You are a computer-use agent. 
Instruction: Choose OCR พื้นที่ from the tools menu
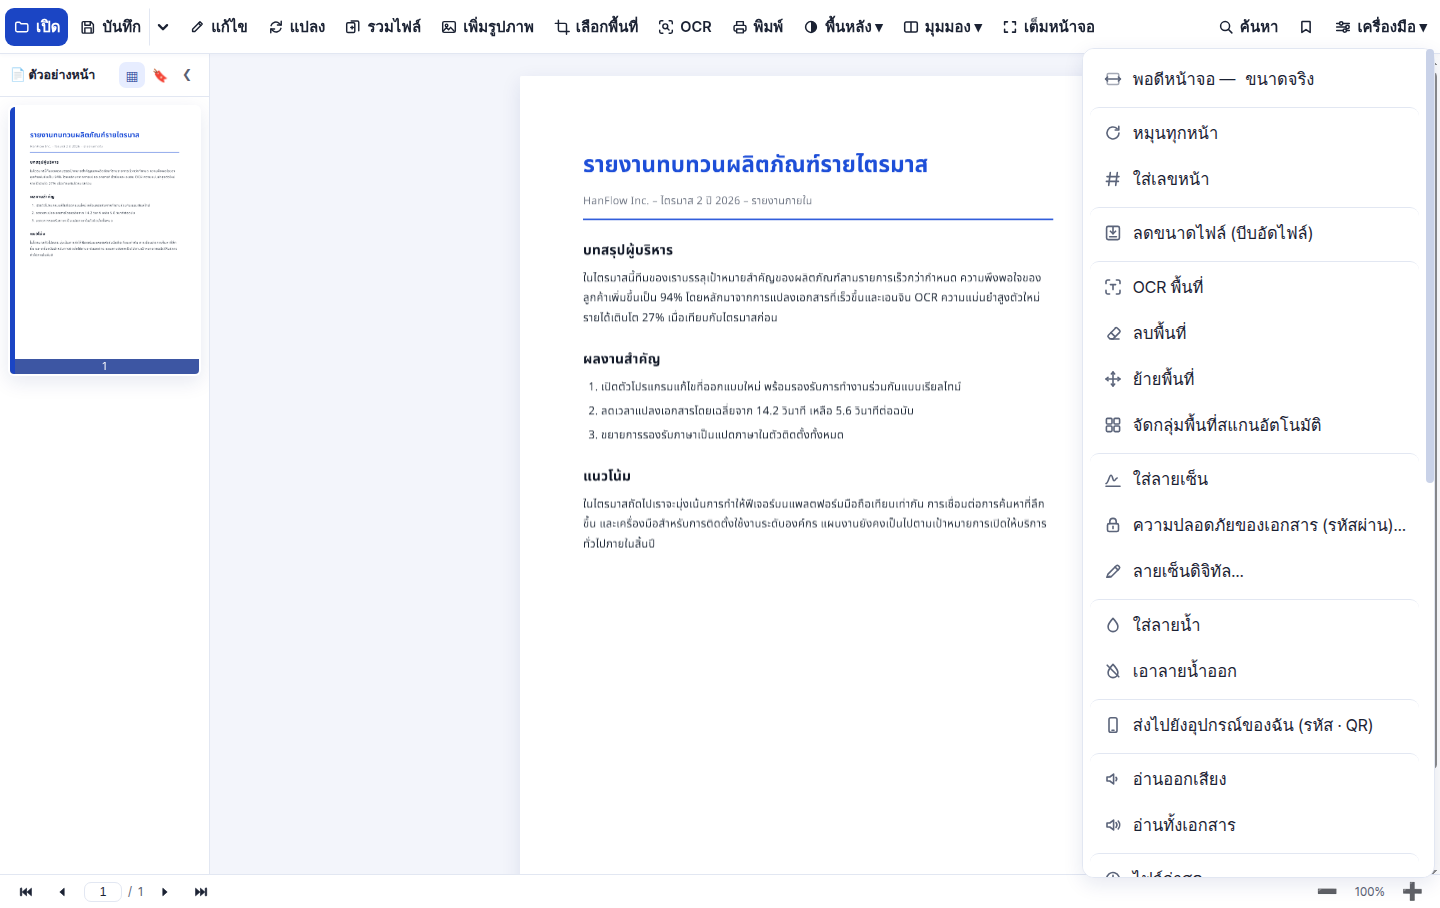1254,287
